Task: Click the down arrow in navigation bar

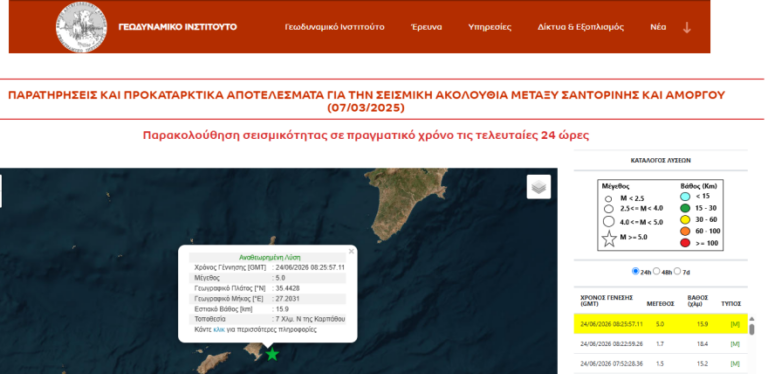Action: [687, 27]
